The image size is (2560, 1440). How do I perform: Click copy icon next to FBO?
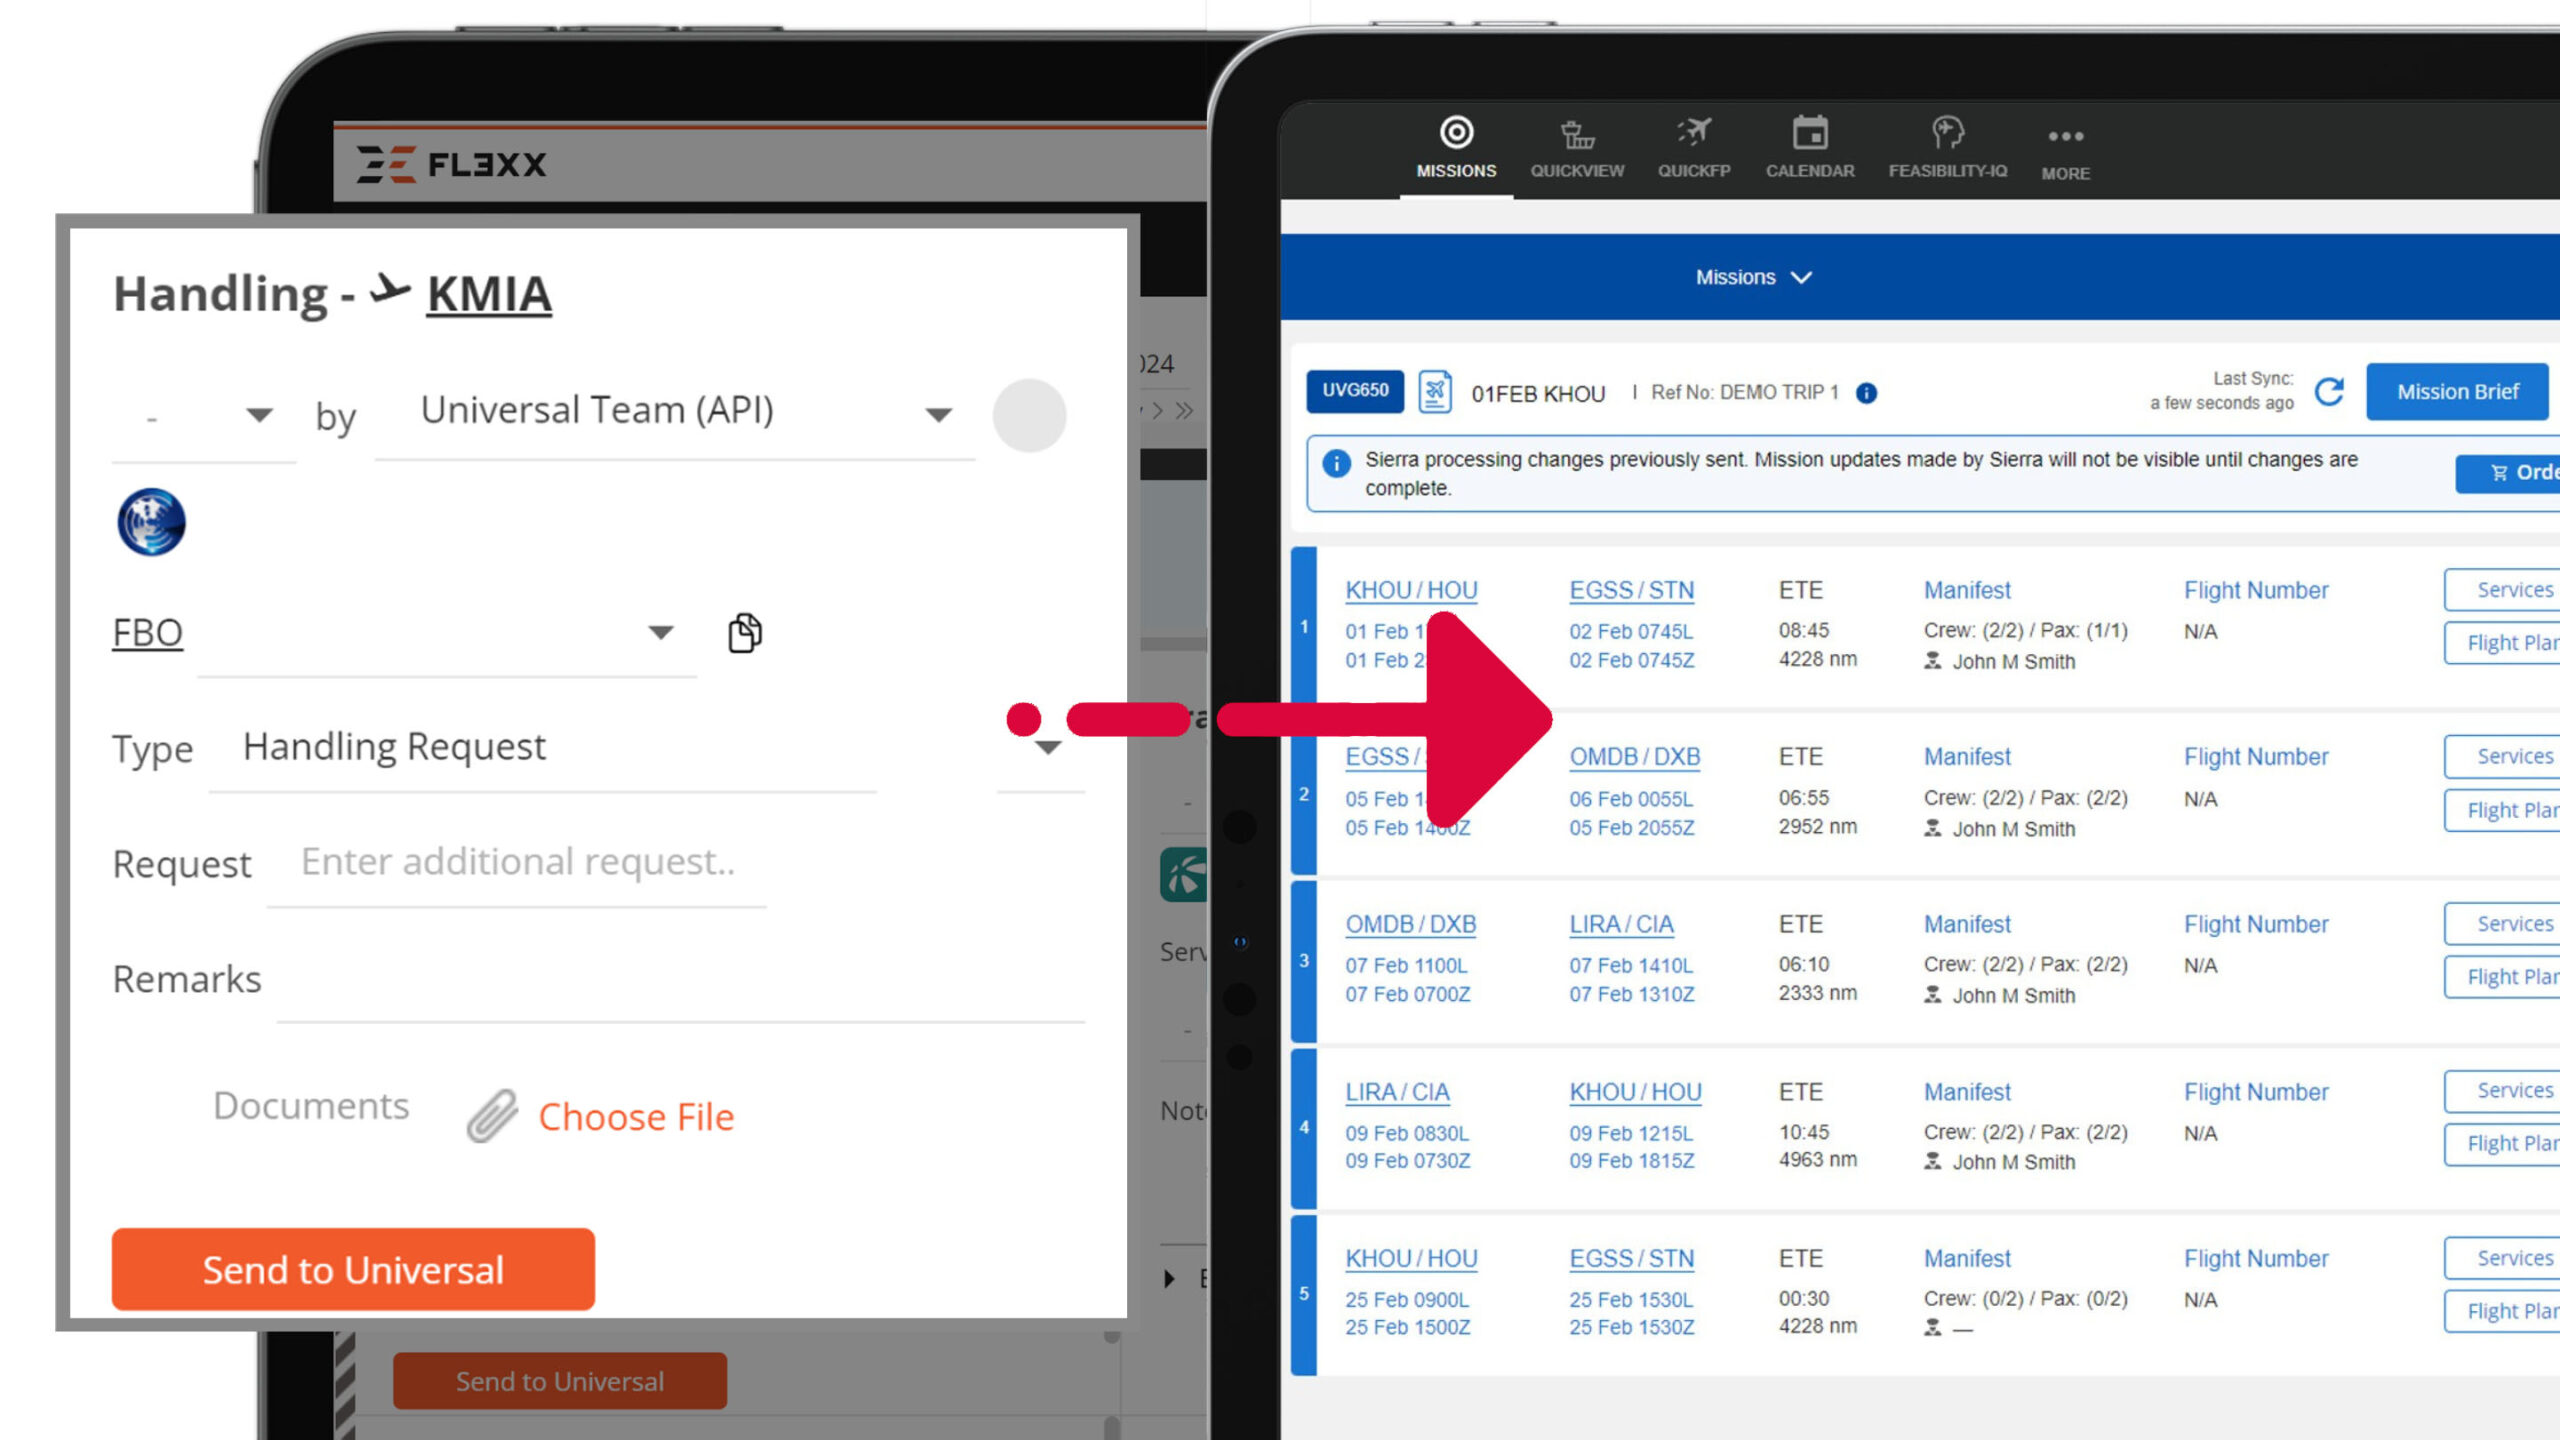pyautogui.click(x=744, y=633)
